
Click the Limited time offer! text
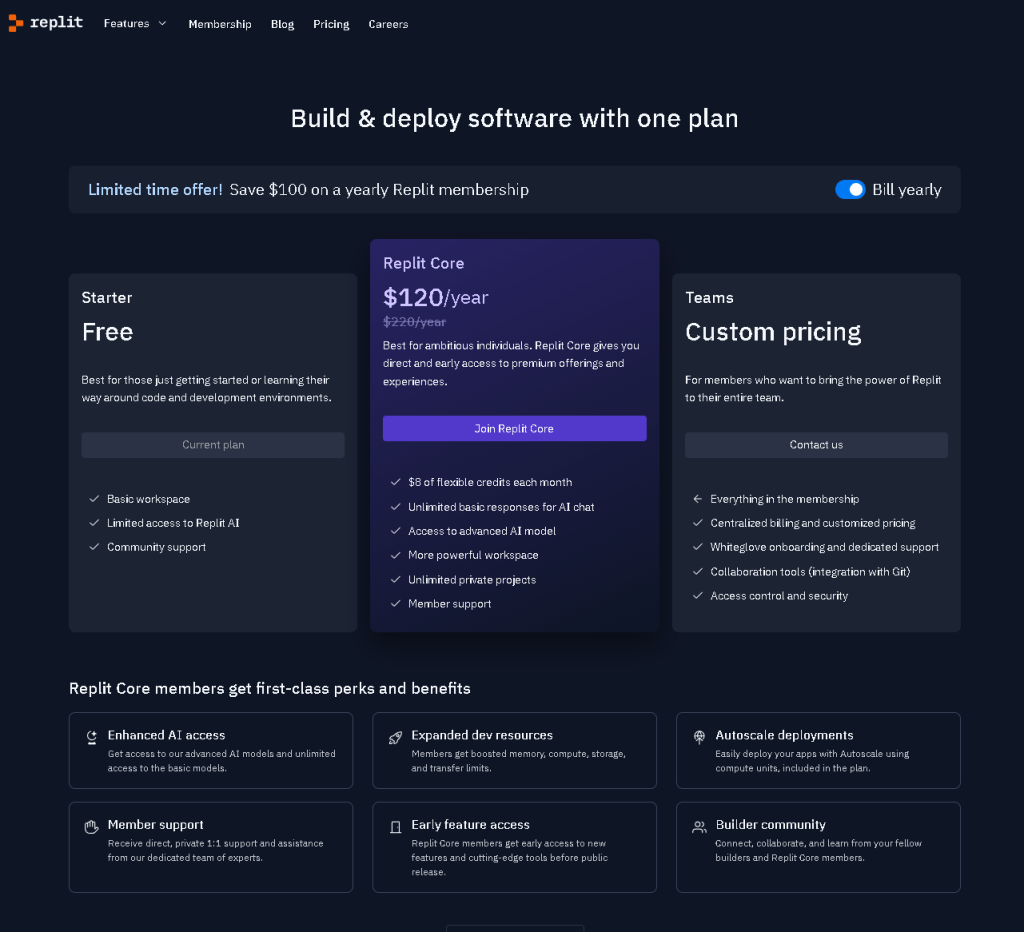155,190
